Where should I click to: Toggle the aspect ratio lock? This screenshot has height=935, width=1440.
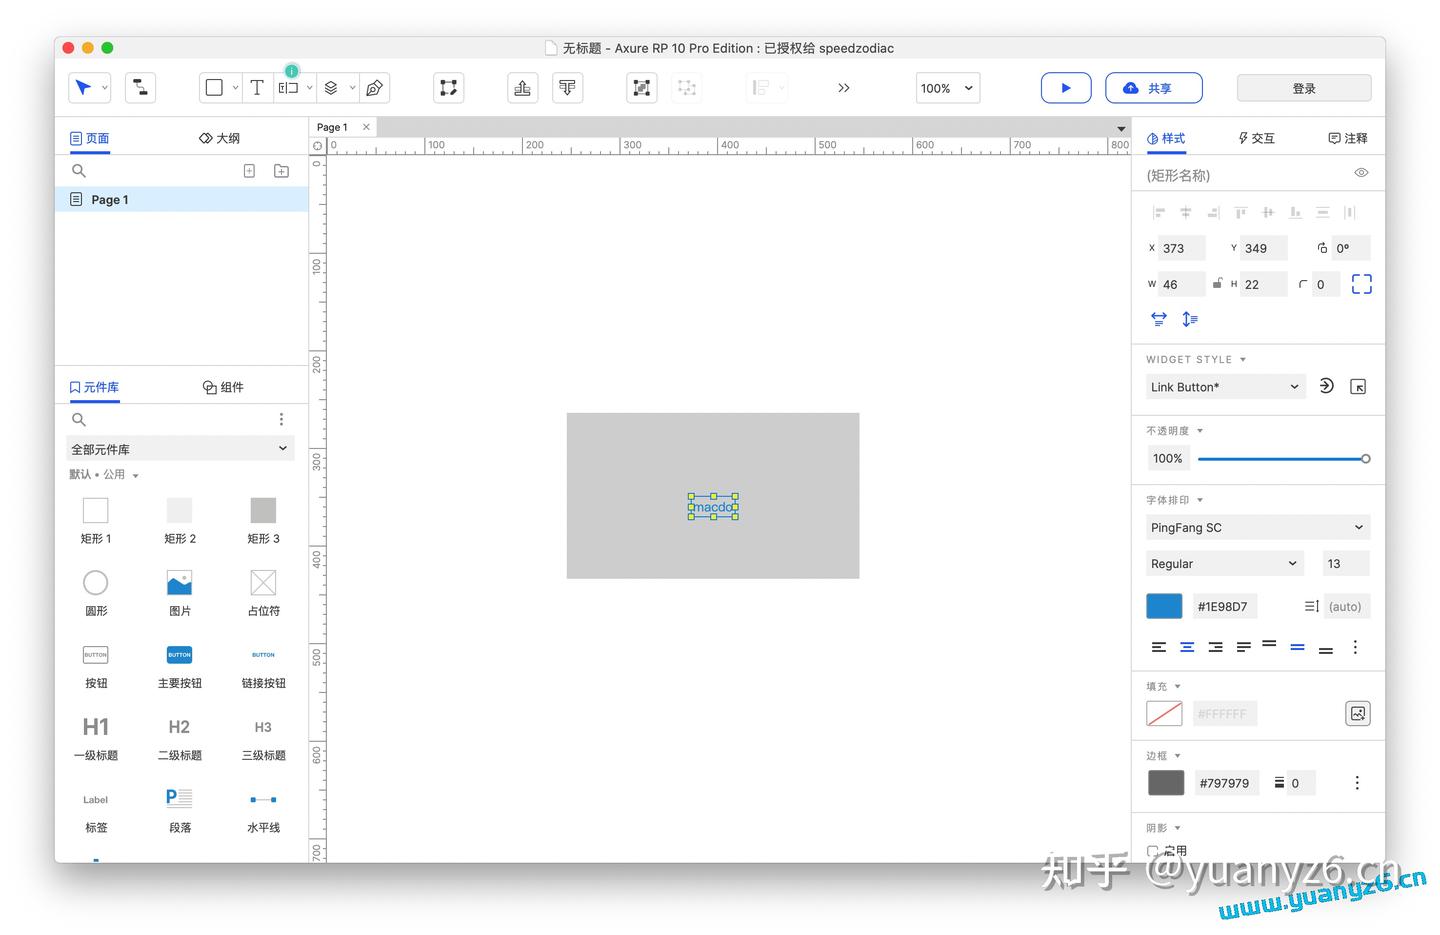(x=1217, y=284)
